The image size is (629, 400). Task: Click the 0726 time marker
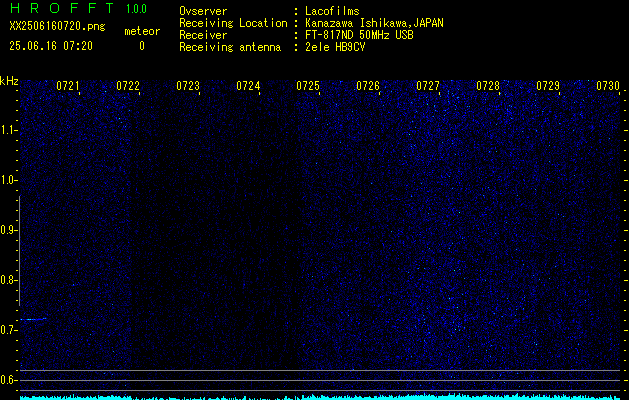click(x=368, y=86)
